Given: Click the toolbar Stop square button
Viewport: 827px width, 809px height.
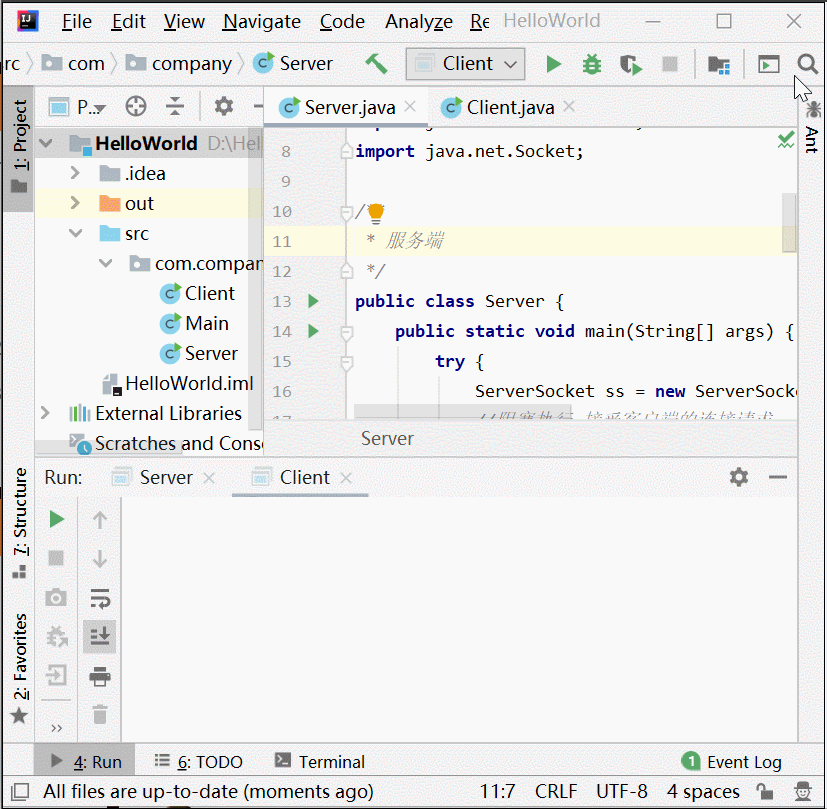Looking at the screenshot, I should pyautogui.click(x=670, y=64).
